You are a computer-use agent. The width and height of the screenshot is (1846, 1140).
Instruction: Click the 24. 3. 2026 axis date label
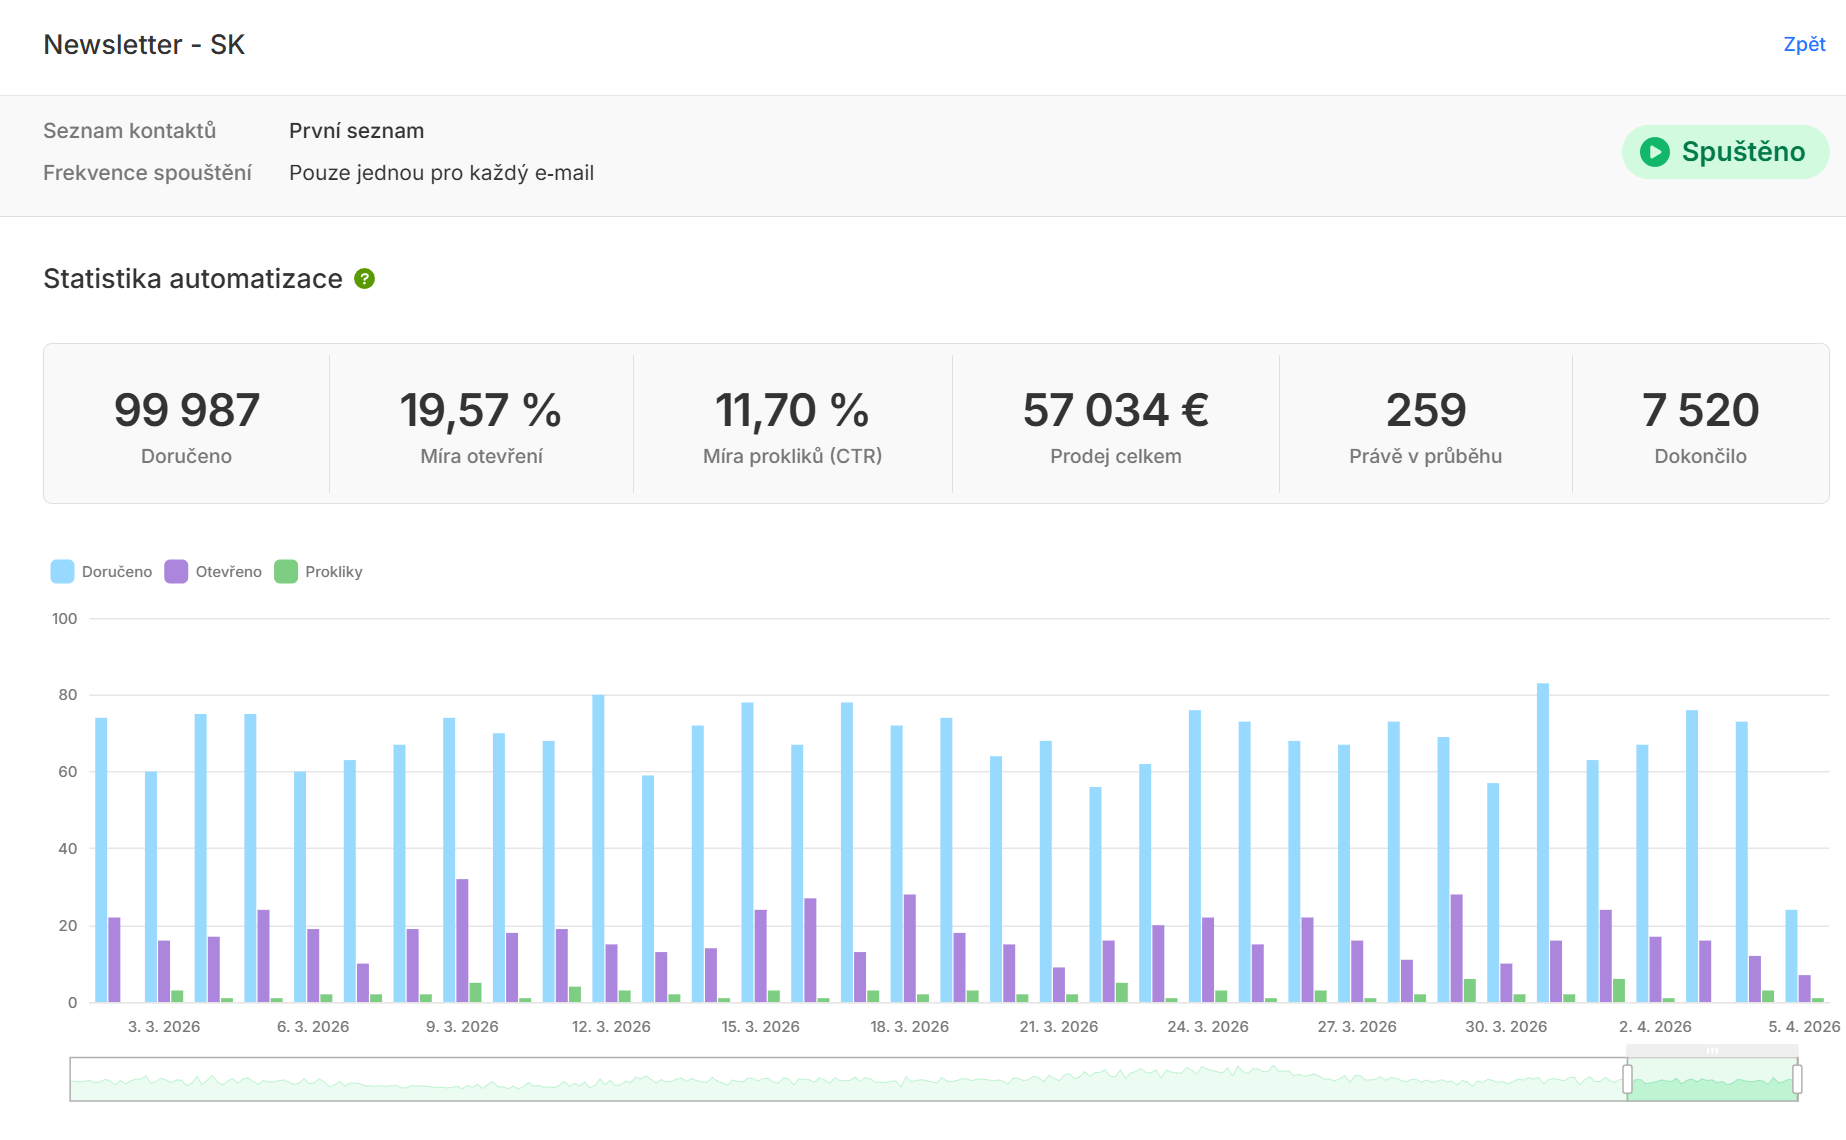click(1208, 1027)
